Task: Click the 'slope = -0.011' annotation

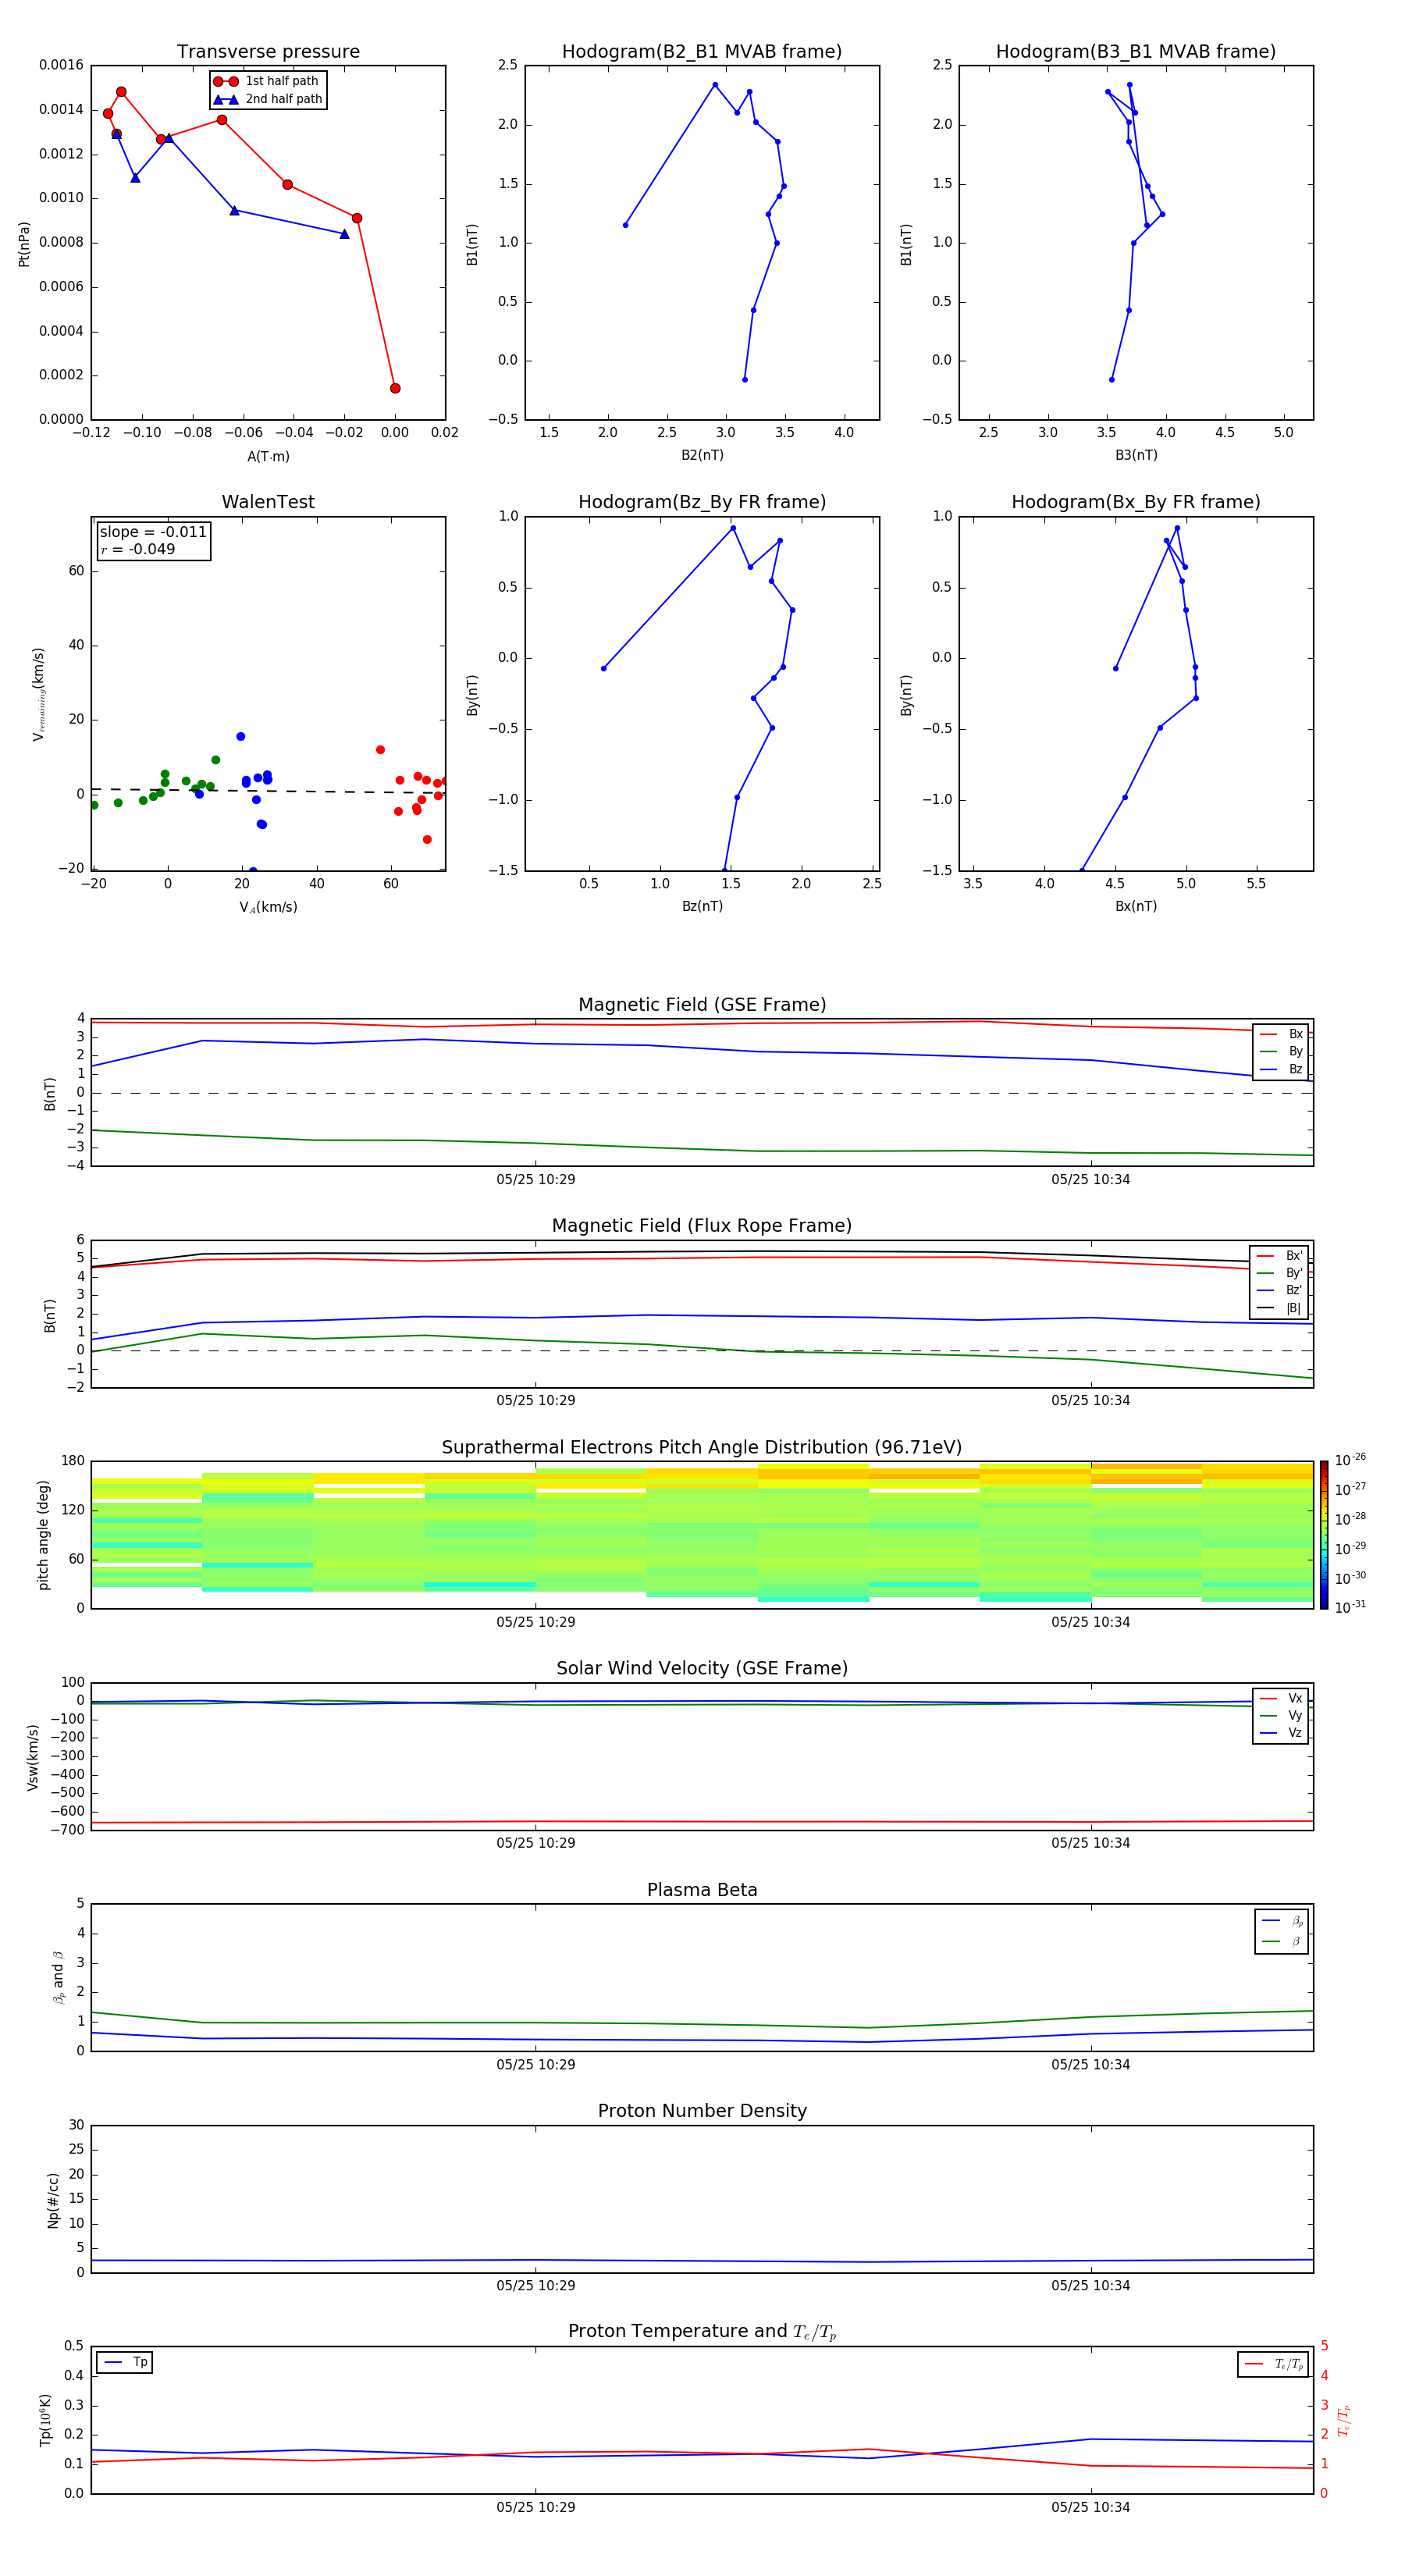Action: (x=153, y=532)
